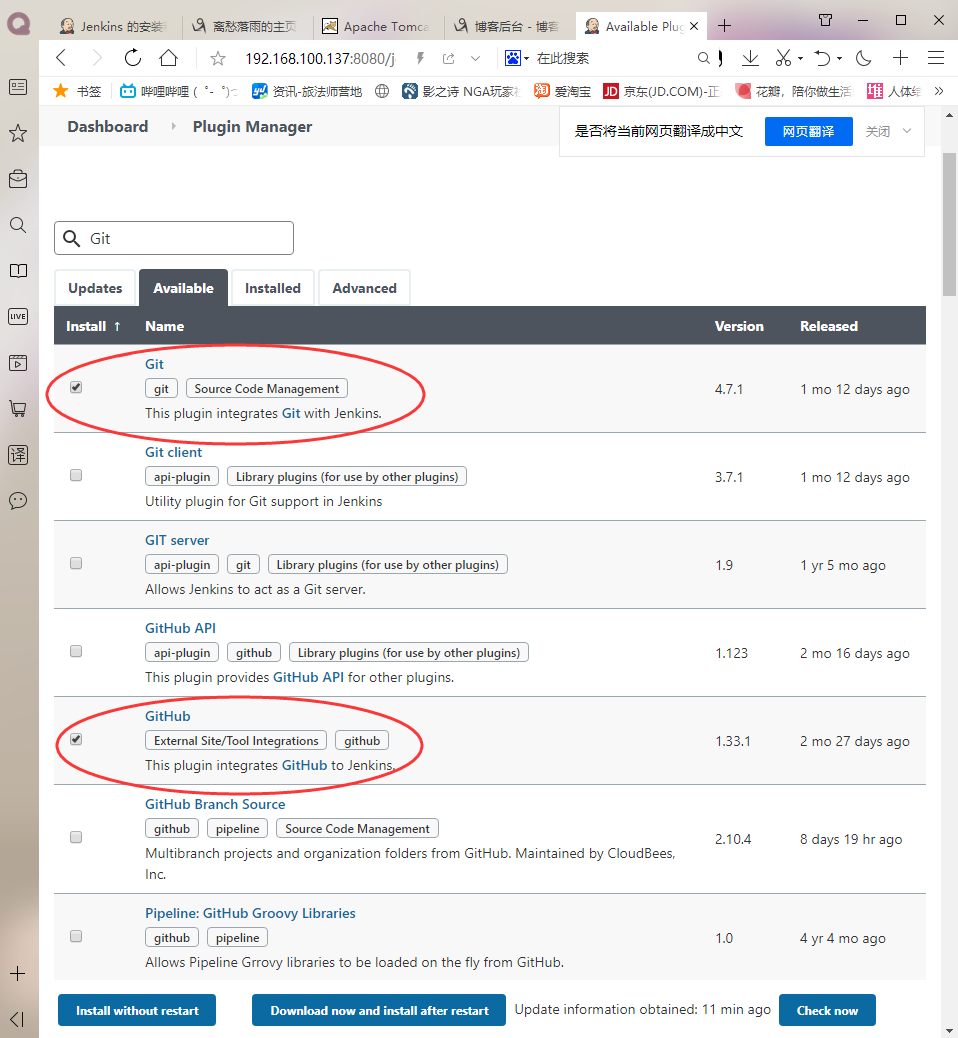
Task: Click Download now and install after restart
Action: 379,1010
